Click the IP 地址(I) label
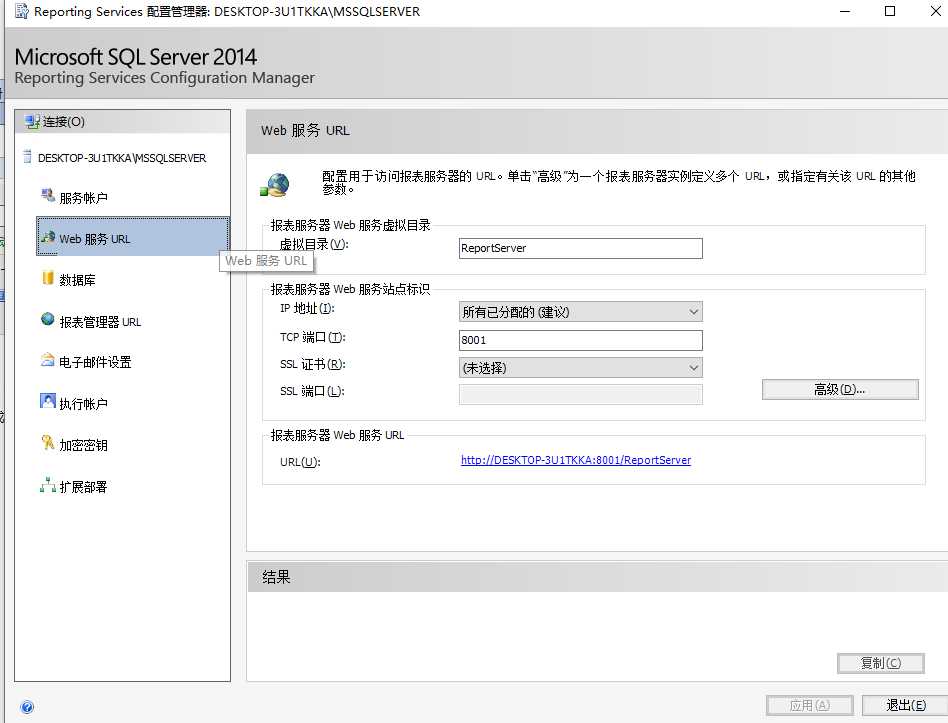Screen dimensions: 948x723 tap(307, 308)
